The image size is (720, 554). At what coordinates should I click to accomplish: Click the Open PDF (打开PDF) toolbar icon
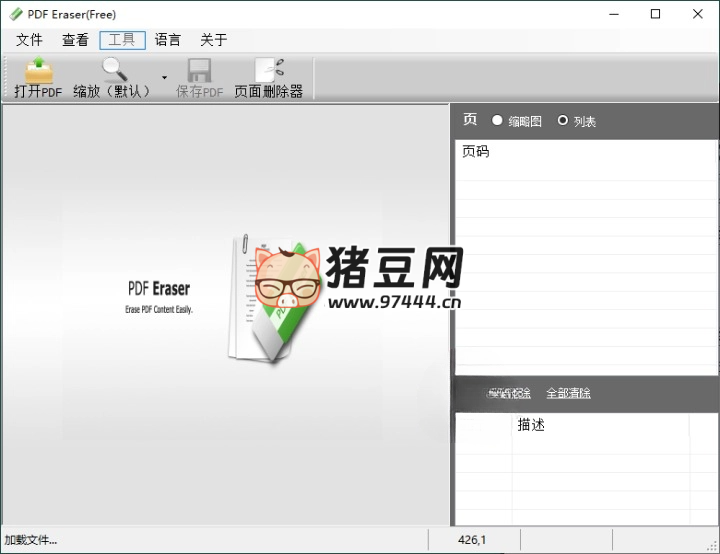[39, 70]
